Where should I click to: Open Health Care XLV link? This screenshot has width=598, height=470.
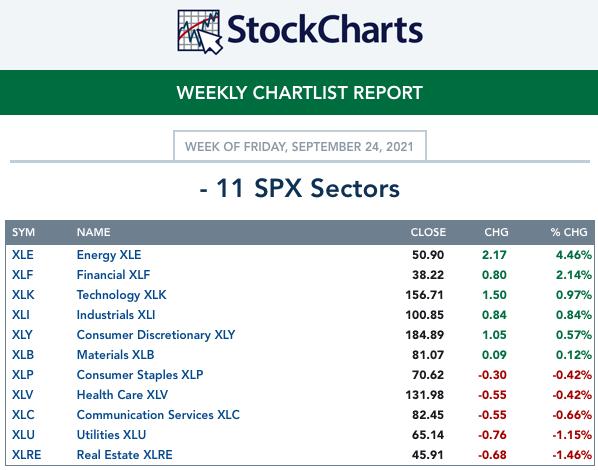122,395
